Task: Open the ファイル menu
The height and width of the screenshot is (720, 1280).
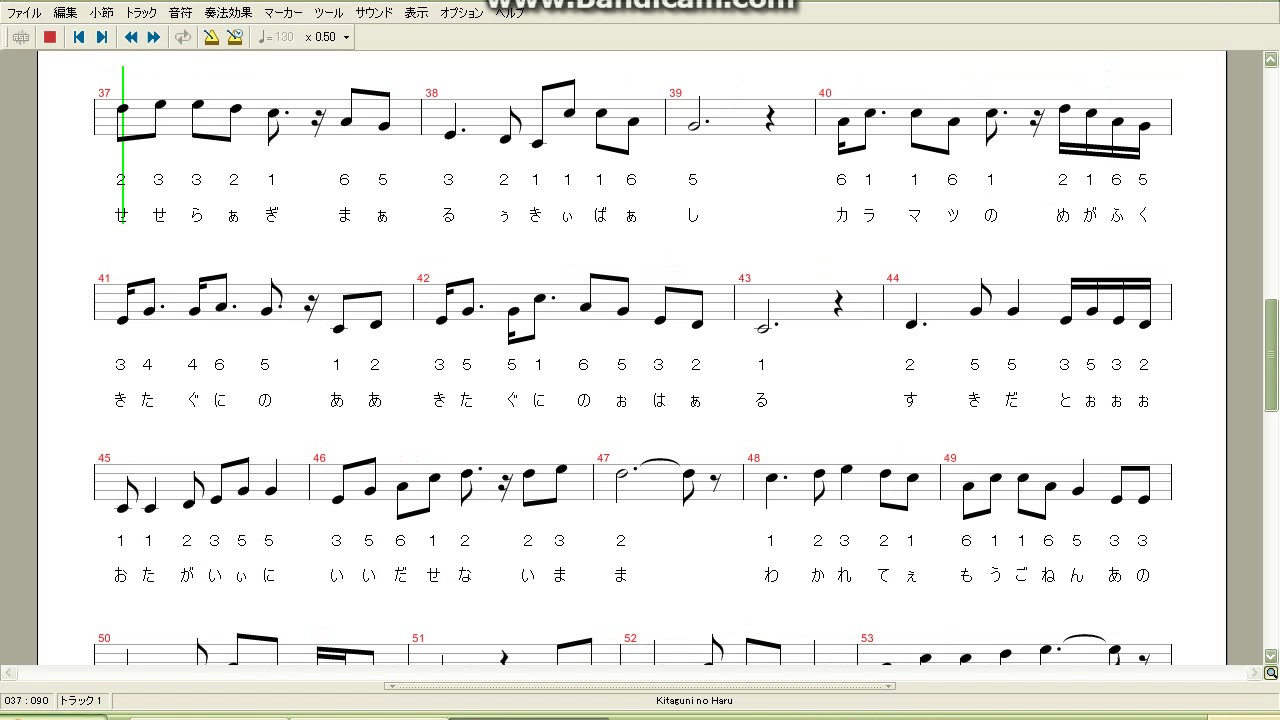Action: click(x=25, y=13)
